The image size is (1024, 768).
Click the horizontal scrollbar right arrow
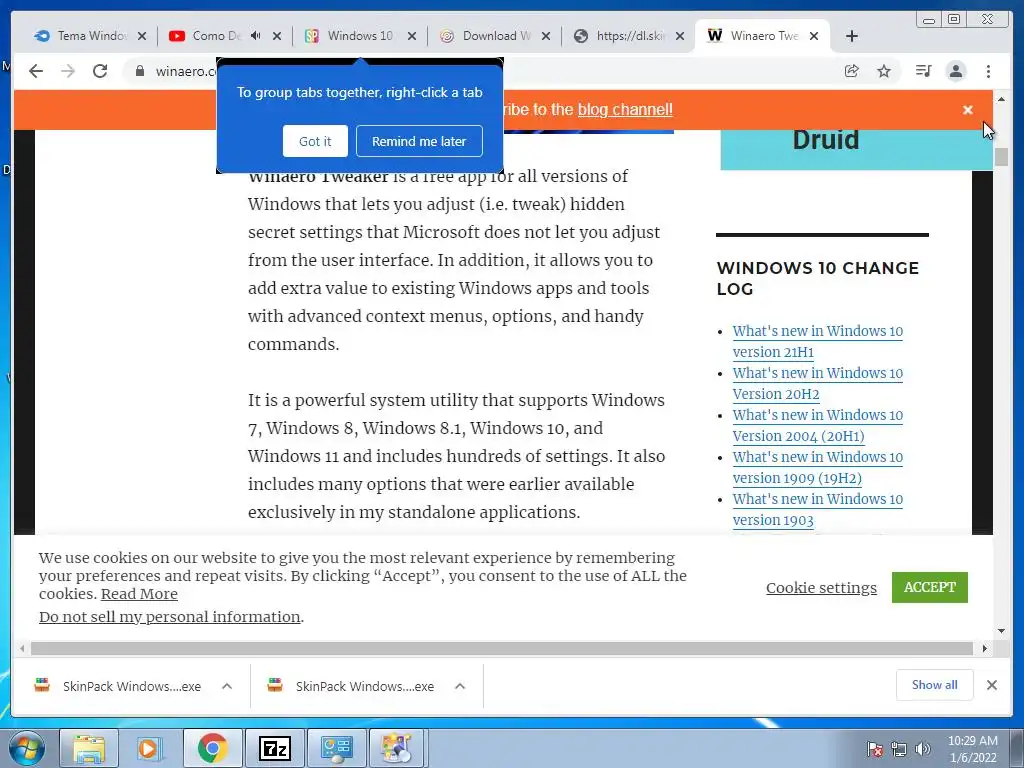(x=985, y=648)
